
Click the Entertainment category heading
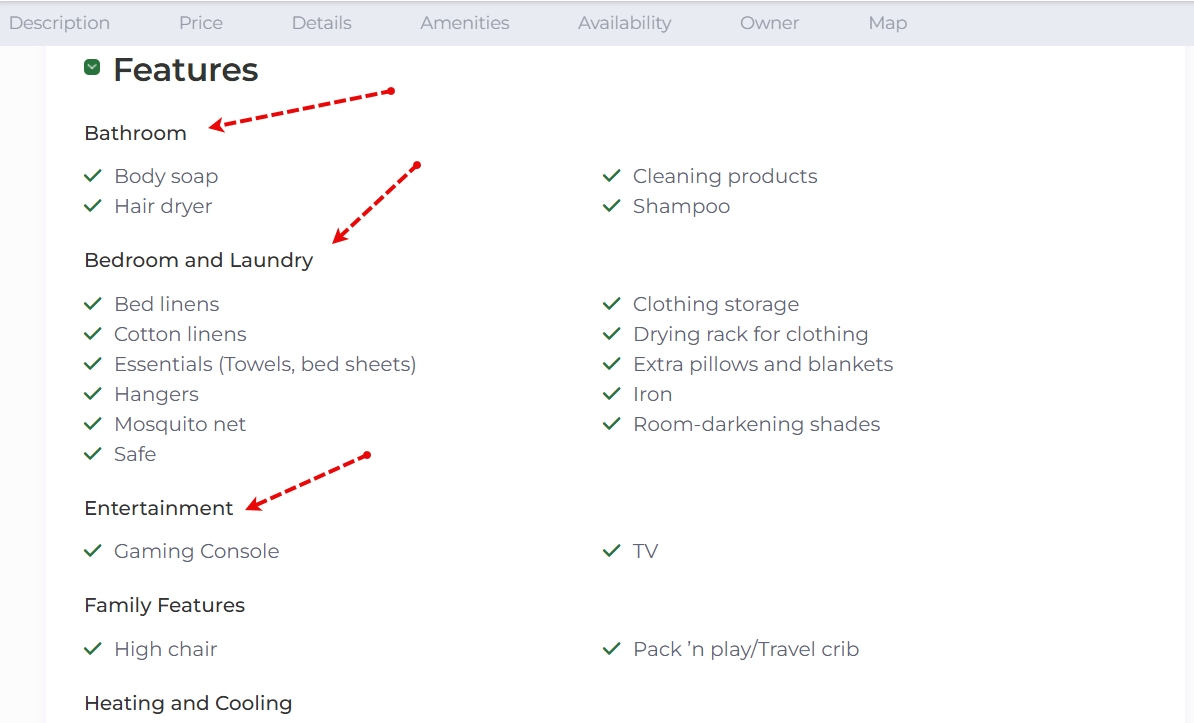[158, 508]
